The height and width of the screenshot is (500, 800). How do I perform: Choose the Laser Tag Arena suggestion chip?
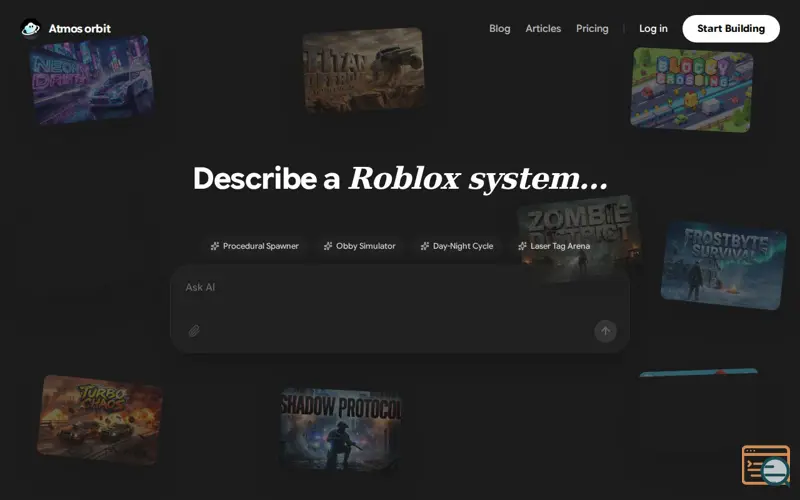coord(554,246)
